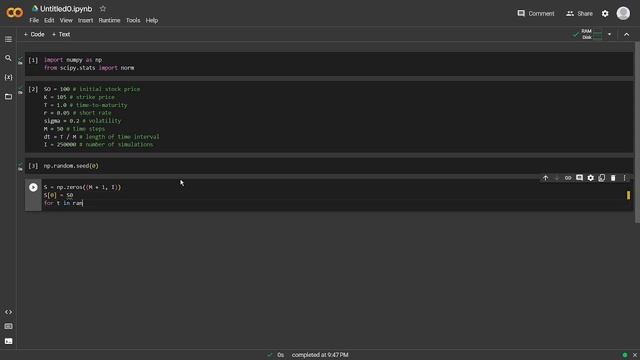
Task: Run the current code cell
Action: click(33, 187)
